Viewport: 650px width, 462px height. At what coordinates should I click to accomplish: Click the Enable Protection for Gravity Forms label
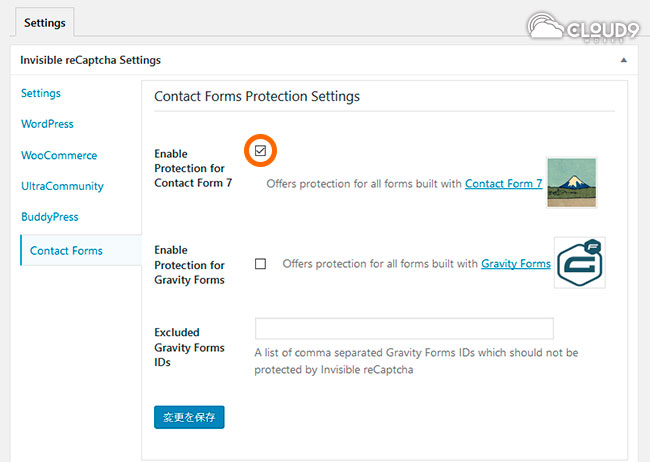coord(189,265)
